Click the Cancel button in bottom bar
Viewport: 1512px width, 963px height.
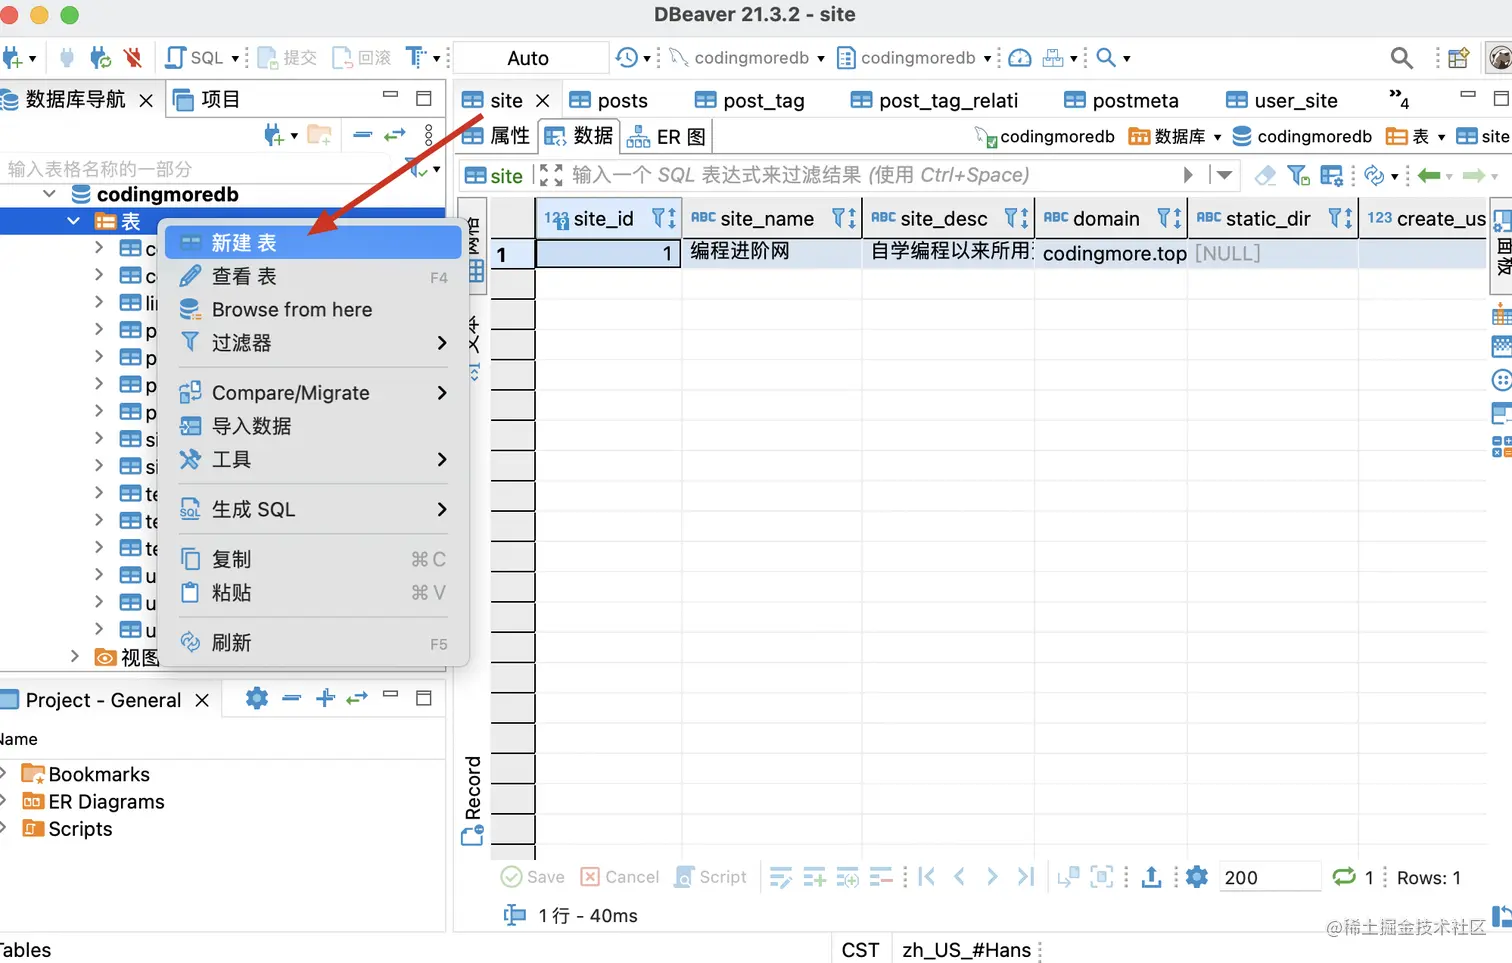[x=620, y=877]
